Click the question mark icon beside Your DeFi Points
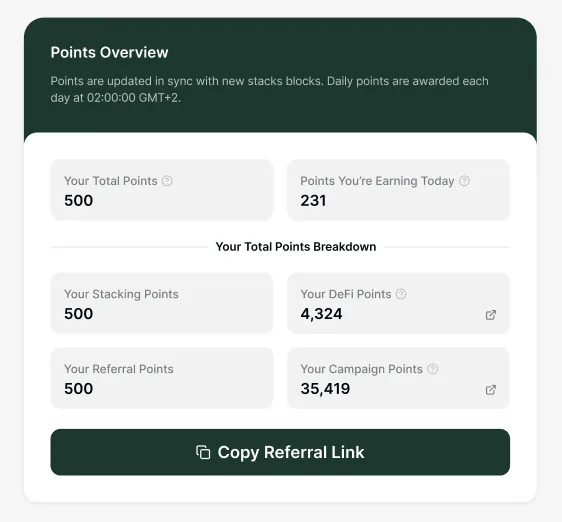 tap(401, 294)
